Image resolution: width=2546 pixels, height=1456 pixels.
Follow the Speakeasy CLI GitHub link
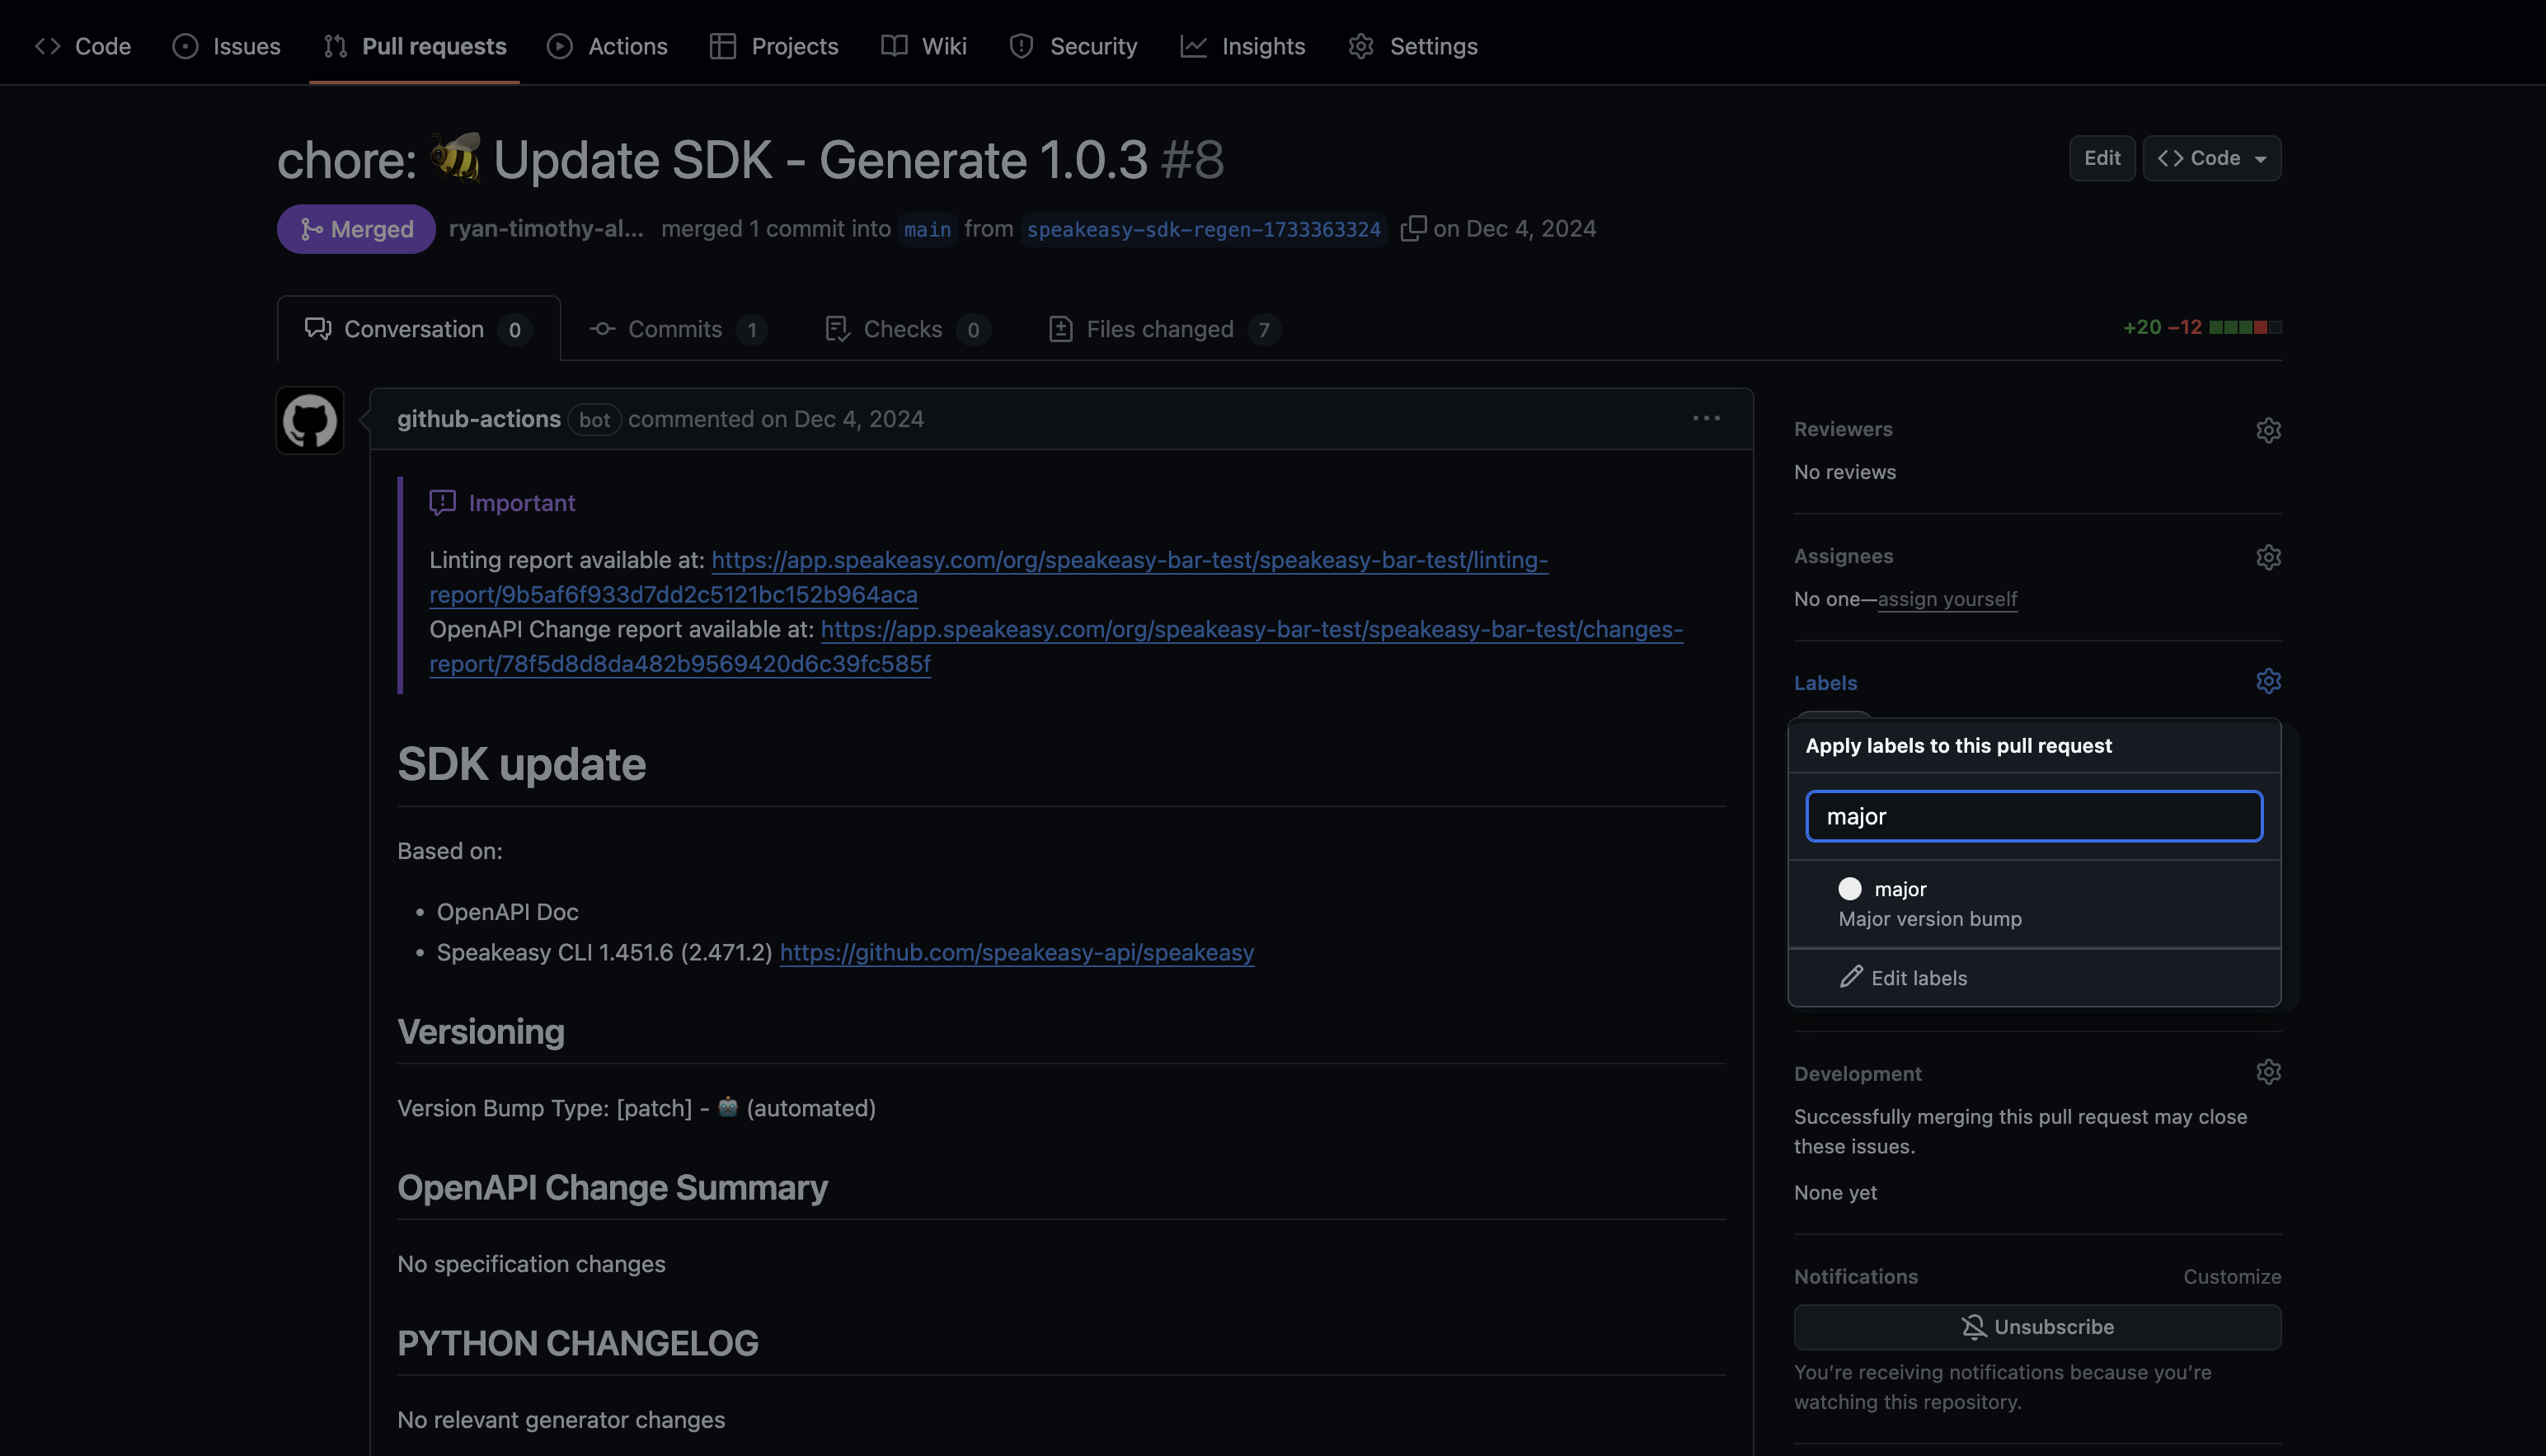coord(1016,952)
